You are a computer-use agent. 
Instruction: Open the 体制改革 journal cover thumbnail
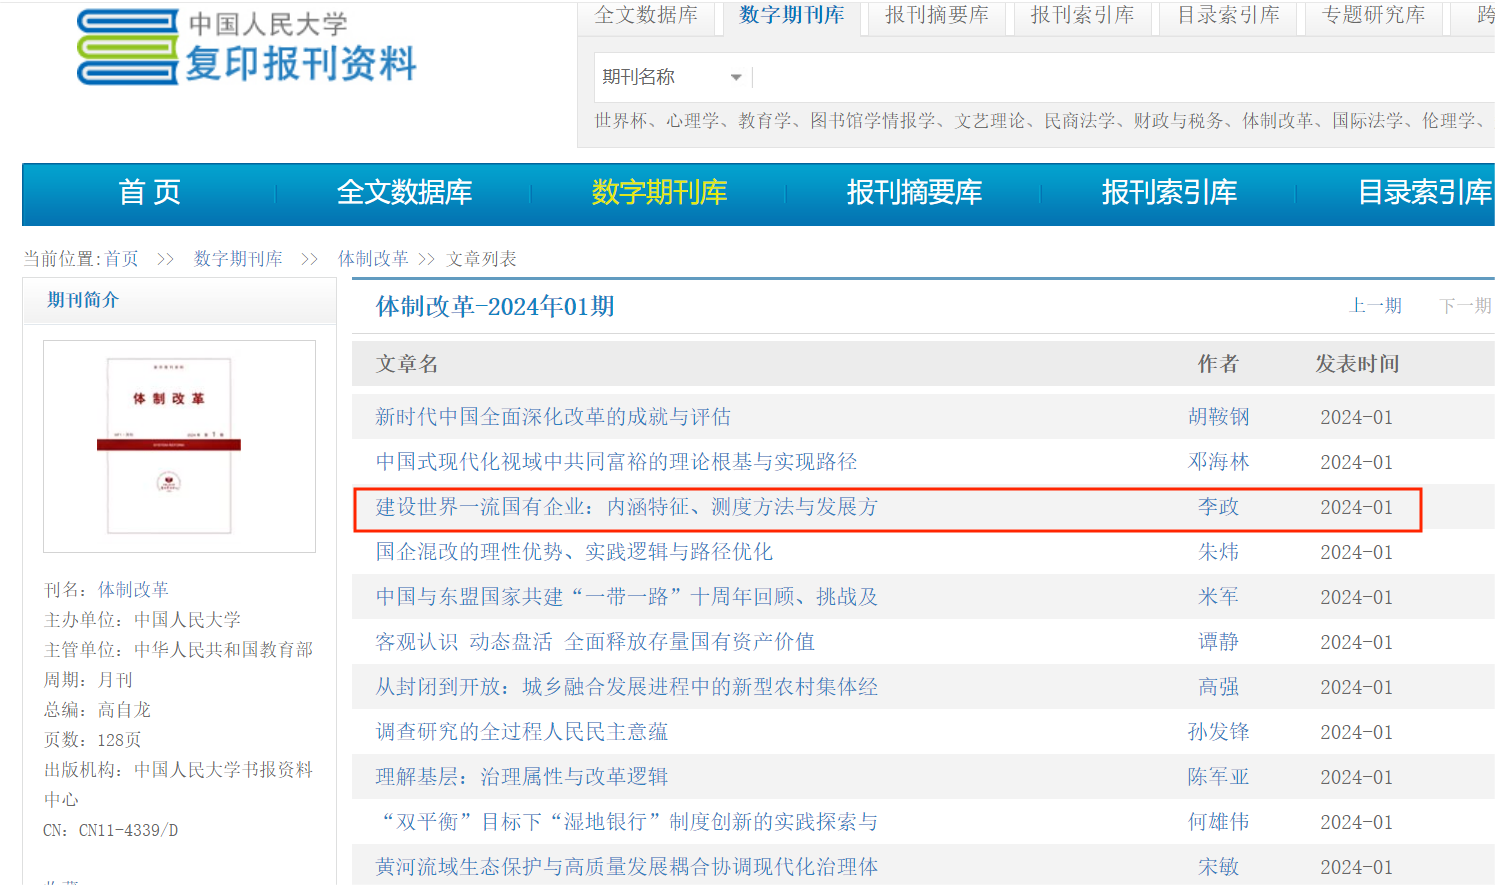179,446
